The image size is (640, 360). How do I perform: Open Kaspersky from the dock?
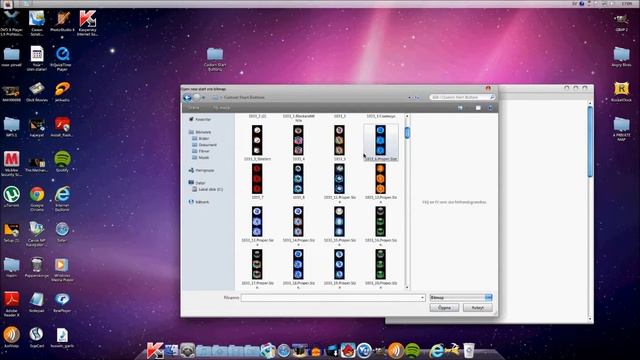tap(155, 350)
